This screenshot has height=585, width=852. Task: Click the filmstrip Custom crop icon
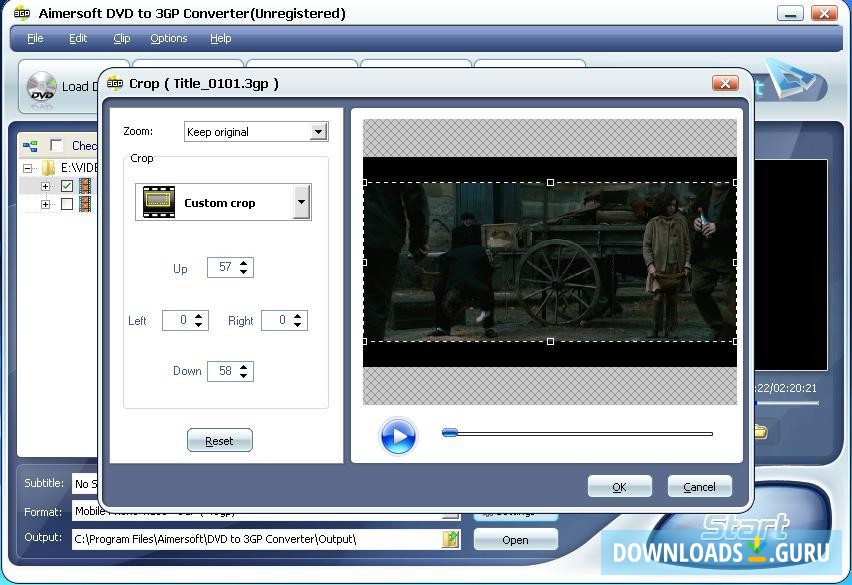pos(159,202)
